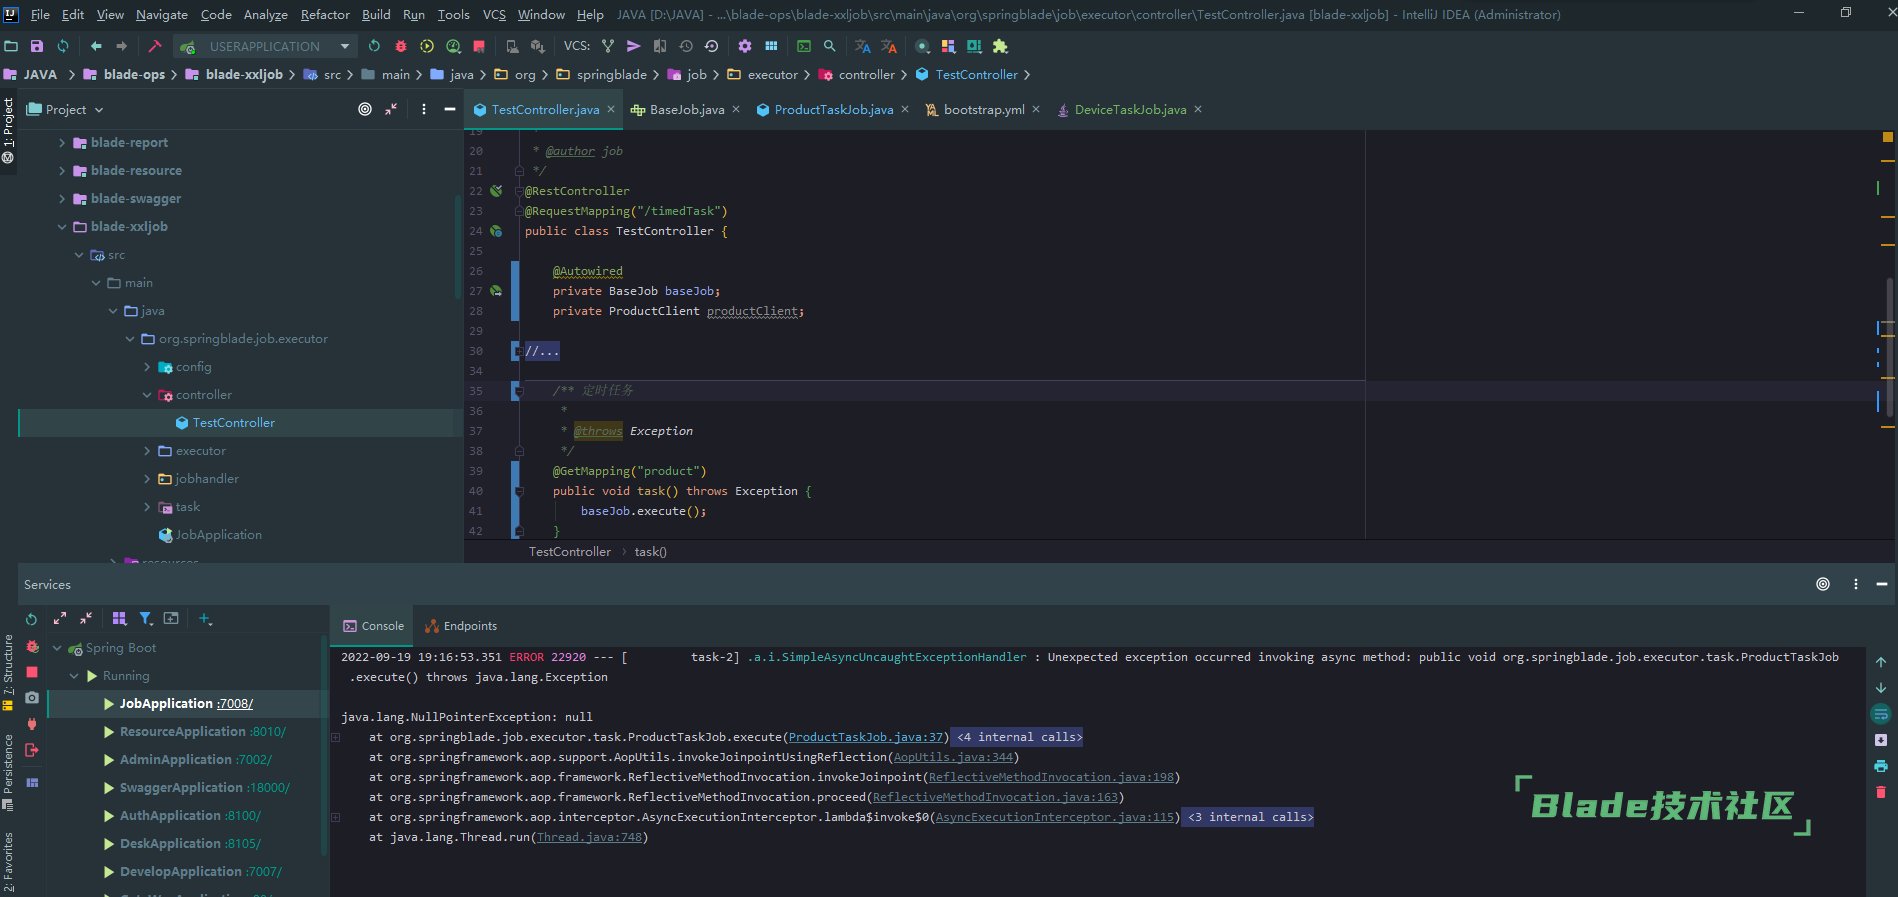Click the puzzle piece plugin icon
1898x897 pixels.
pos(1000,46)
